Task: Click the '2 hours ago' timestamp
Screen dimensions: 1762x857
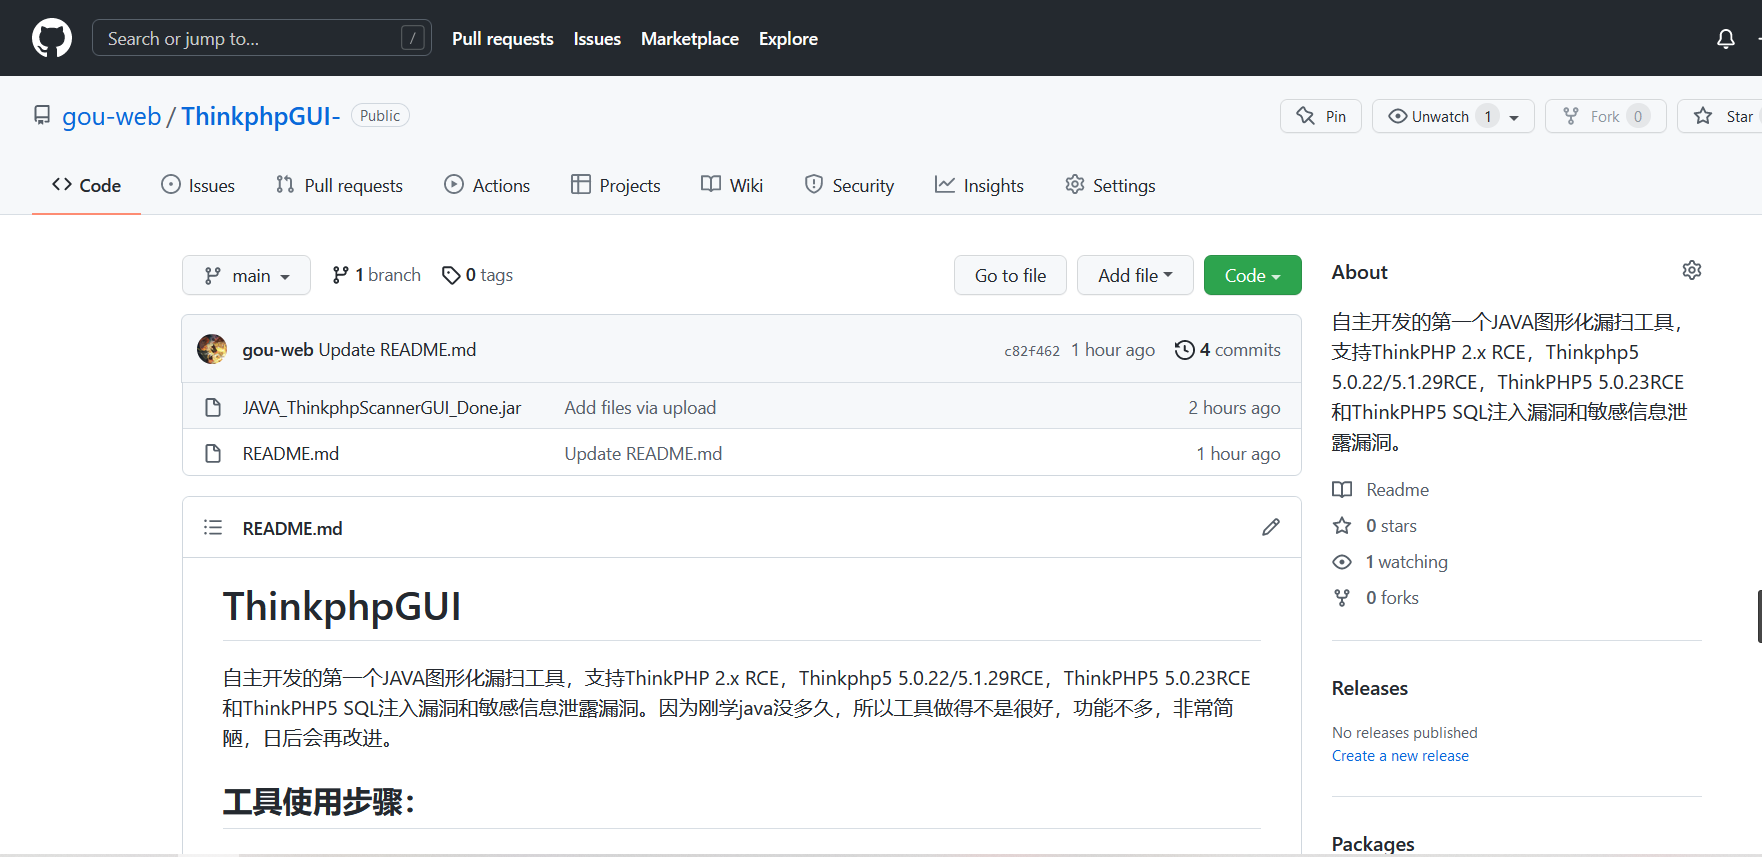Action: click(x=1234, y=407)
